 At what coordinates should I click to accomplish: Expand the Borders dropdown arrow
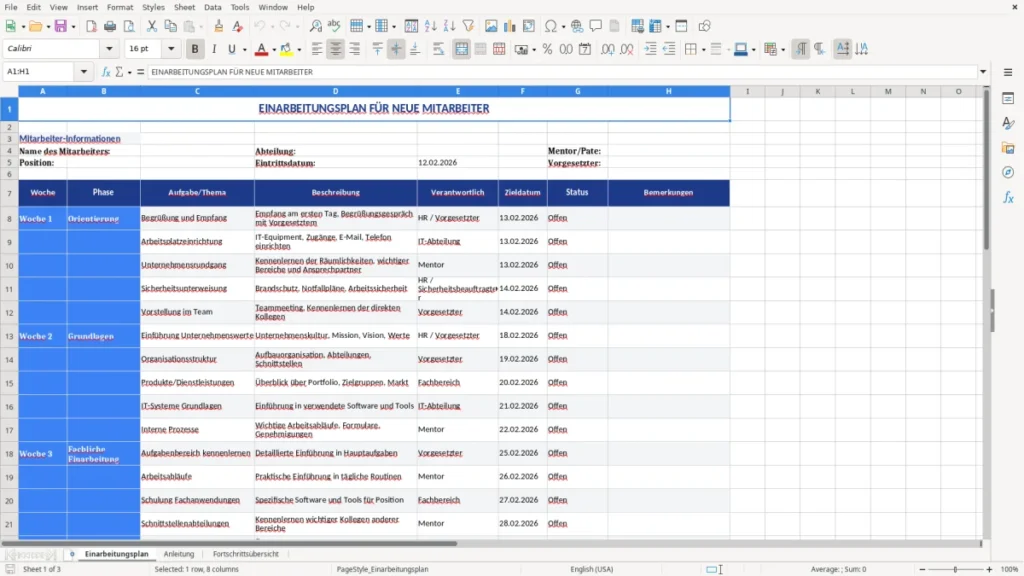pyautogui.click(x=703, y=50)
